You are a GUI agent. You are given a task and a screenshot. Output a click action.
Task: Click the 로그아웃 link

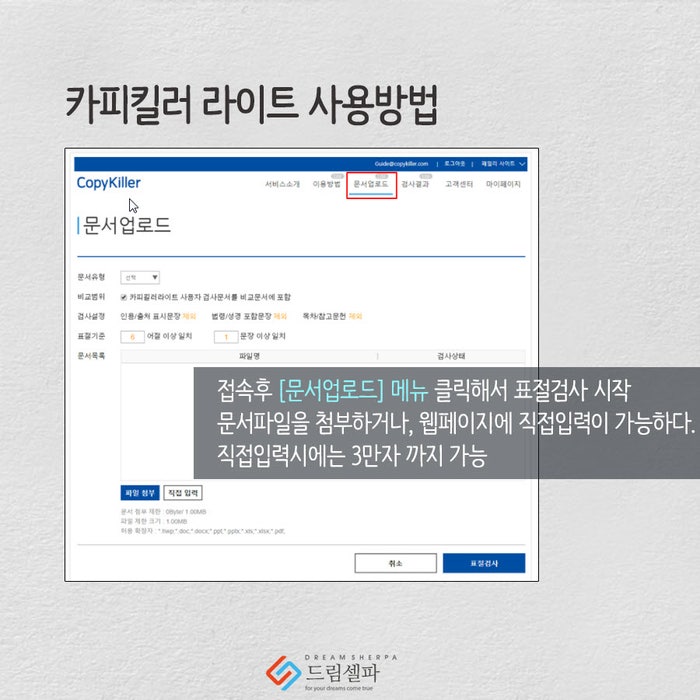point(454,164)
